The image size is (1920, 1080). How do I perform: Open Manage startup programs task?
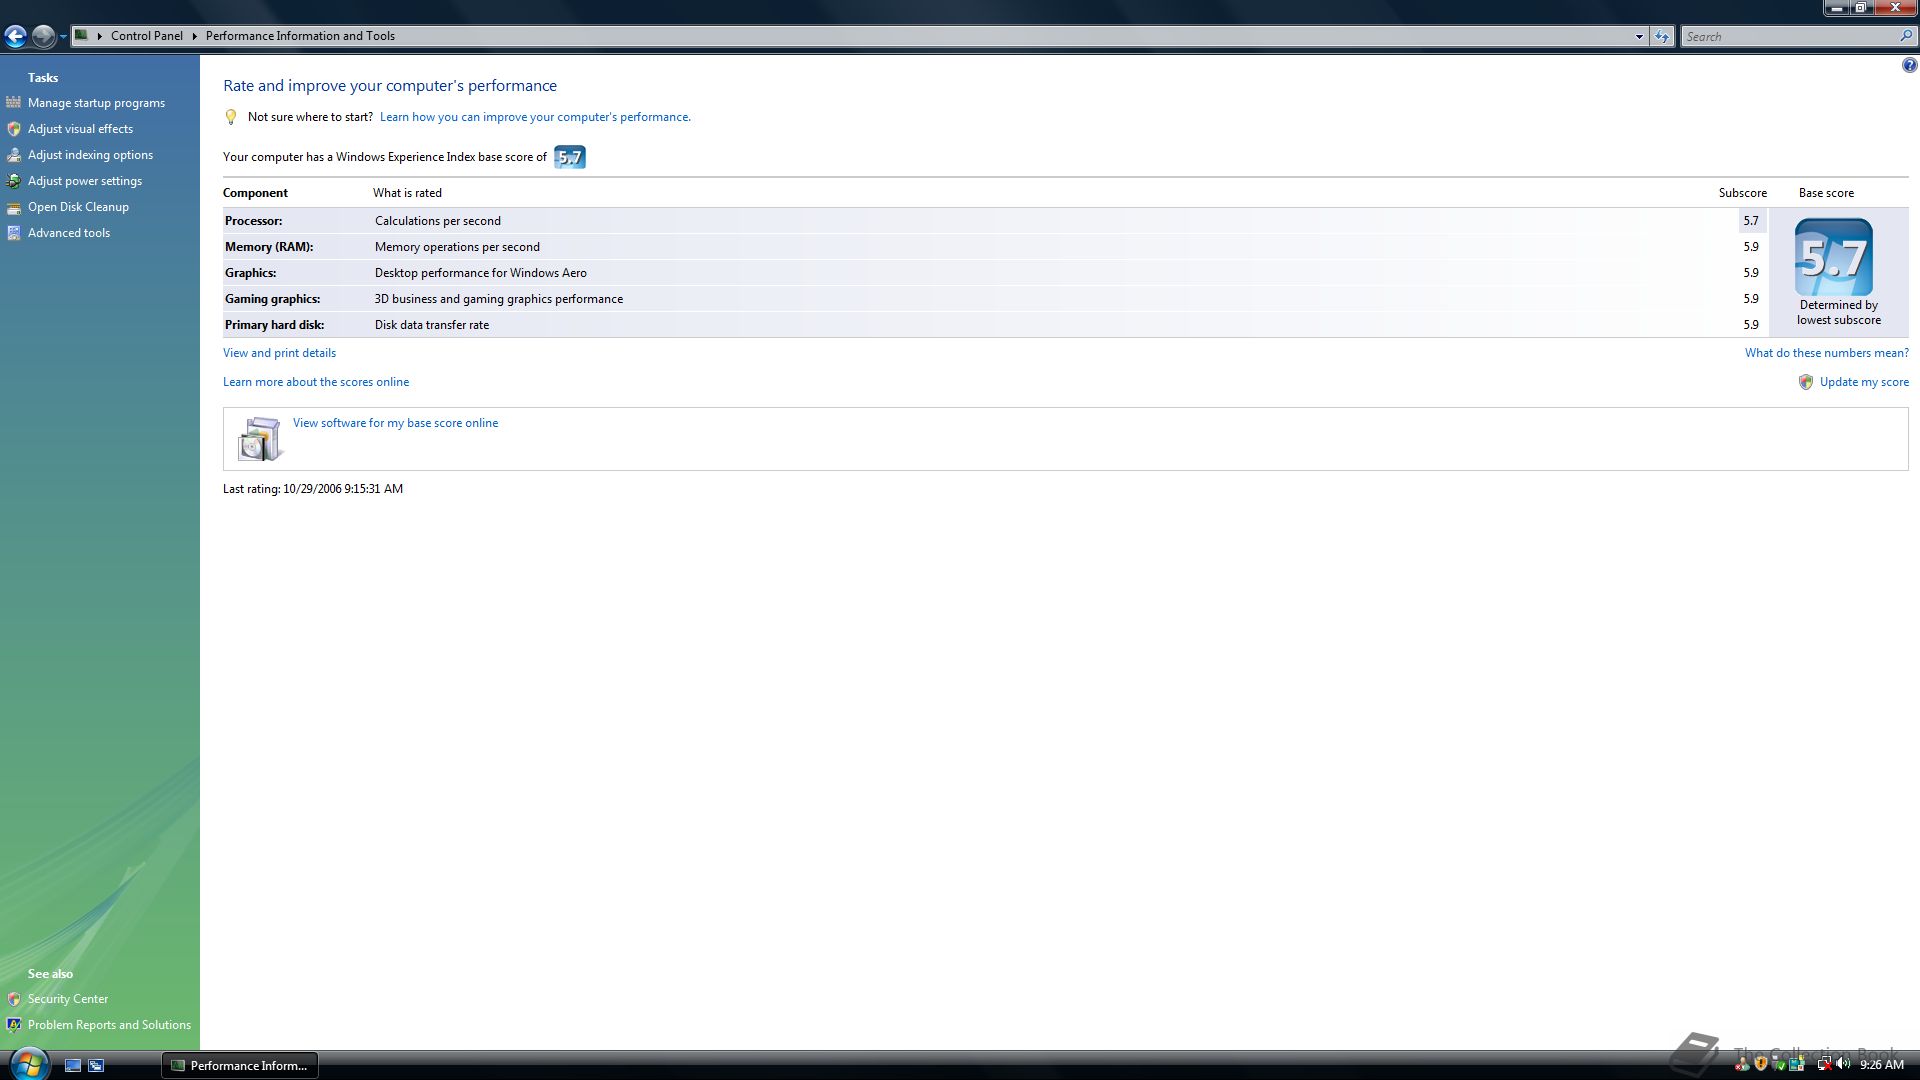(96, 103)
